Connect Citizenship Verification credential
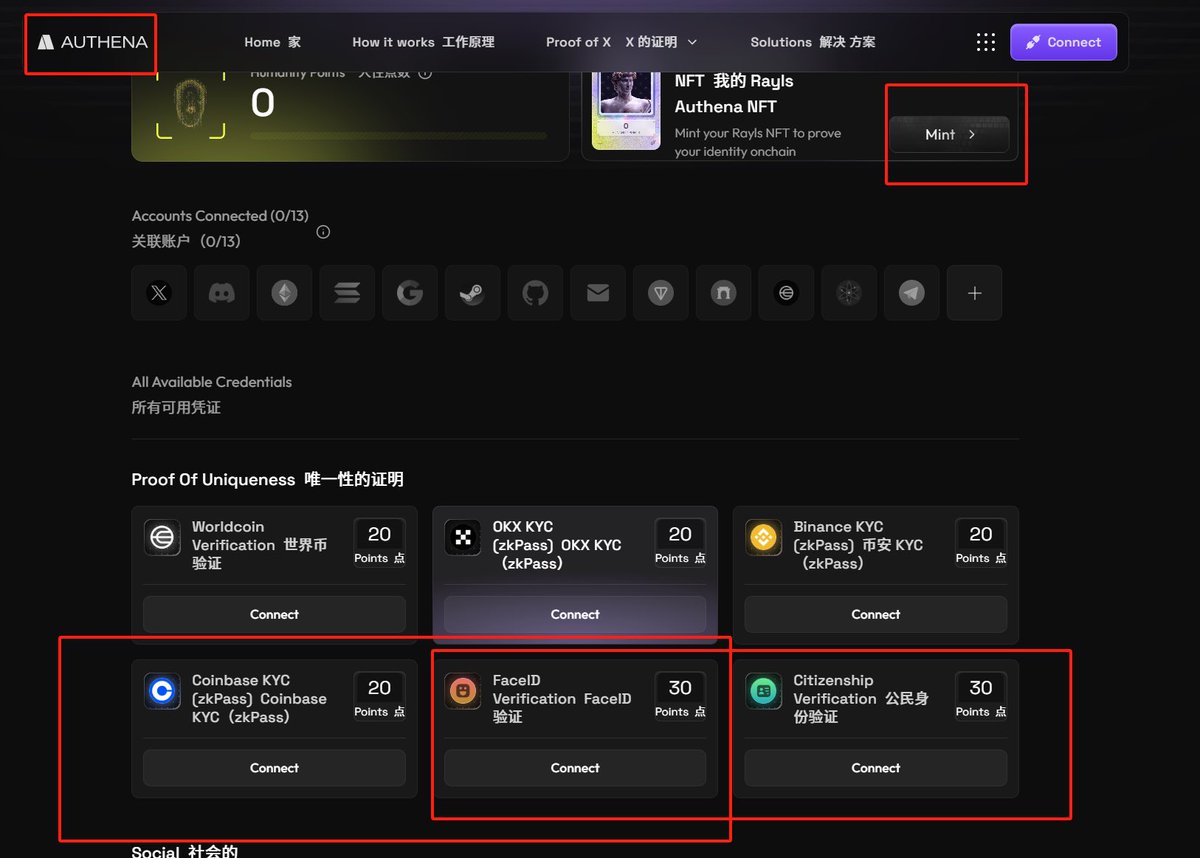This screenshot has height=858, width=1200. [875, 768]
